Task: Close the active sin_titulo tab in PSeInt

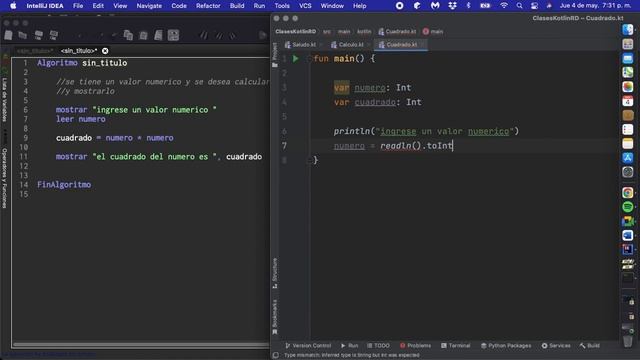Action: pyautogui.click(x=105, y=51)
